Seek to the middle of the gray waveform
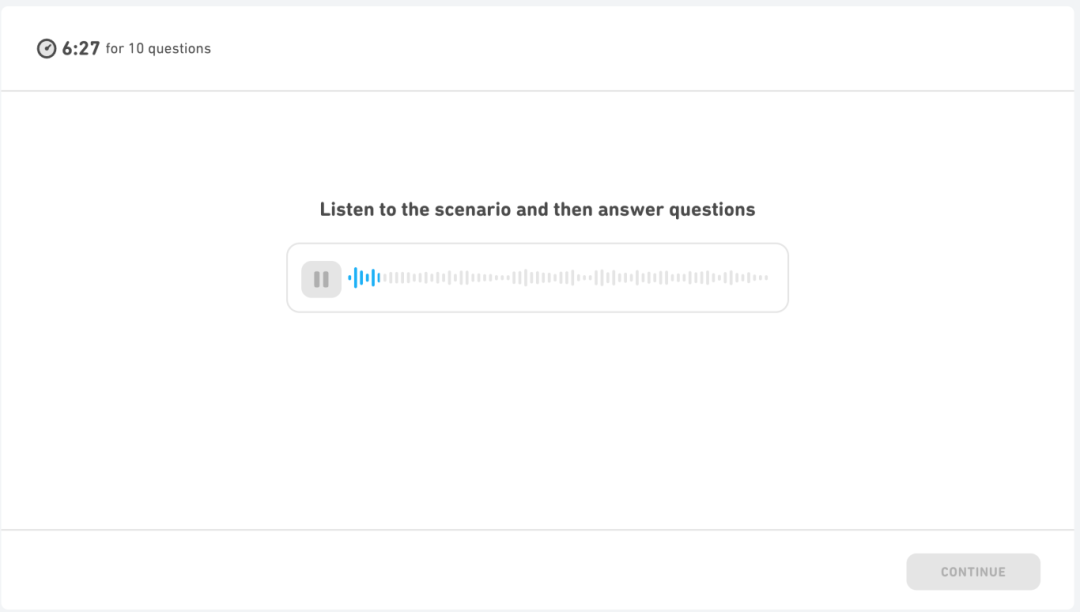Viewport: 1080px width, 612px height. click(575, 277)
